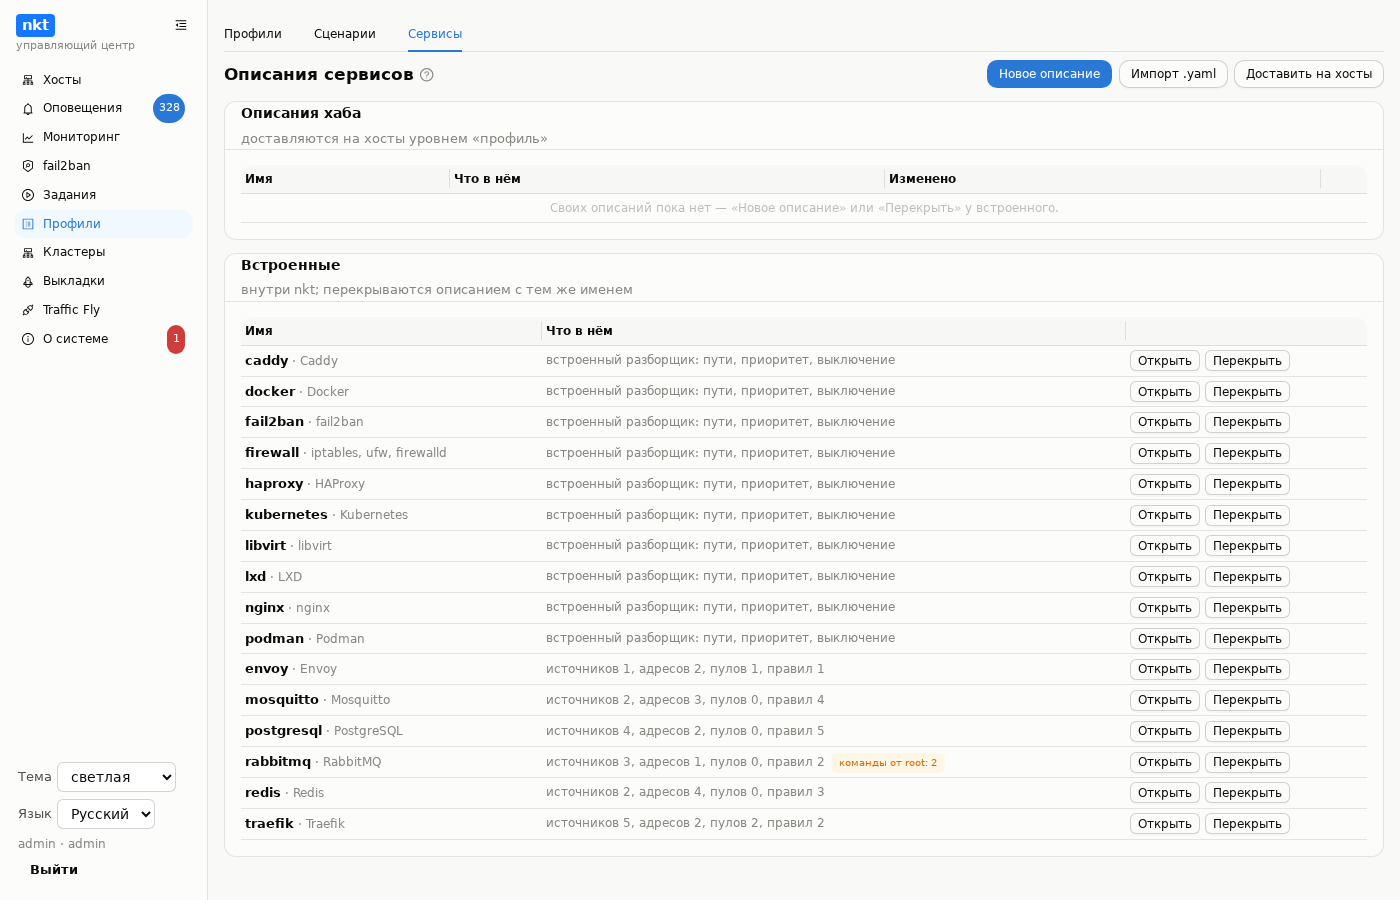
Task: Select the Сервисы tab
Action: (x=435, y=34)
